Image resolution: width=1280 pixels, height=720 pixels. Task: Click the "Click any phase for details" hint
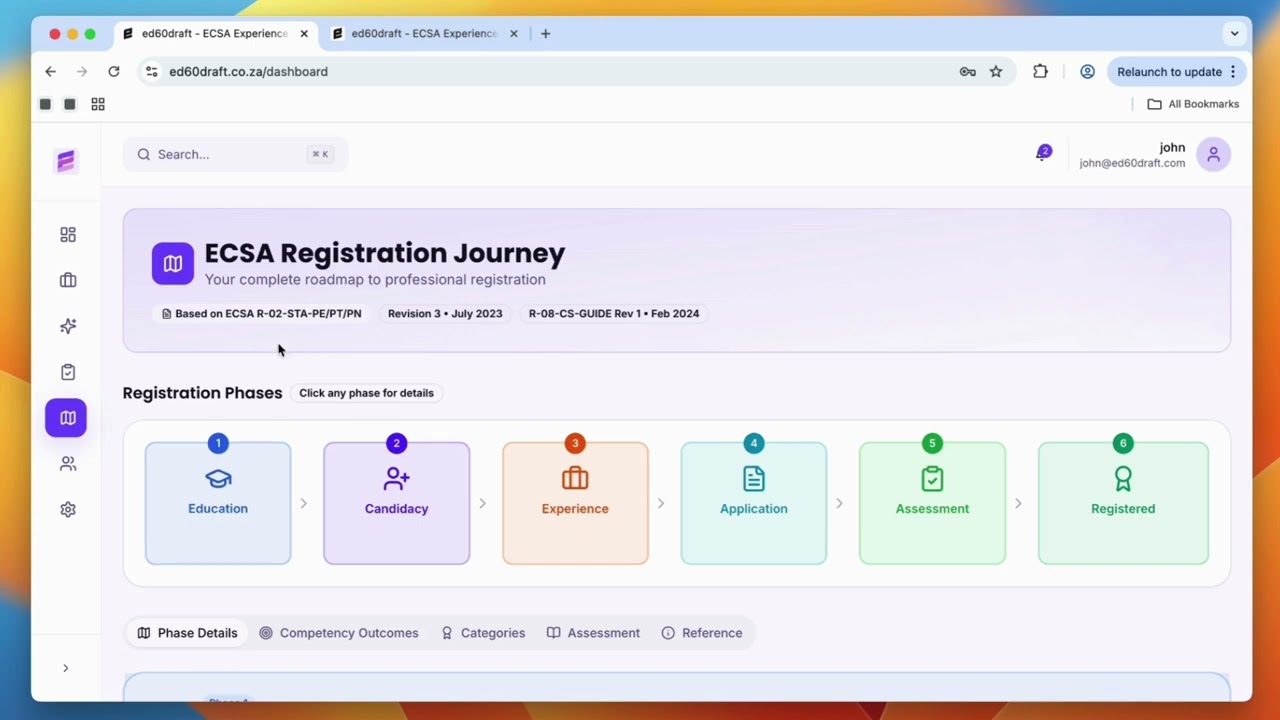[366, 393]
